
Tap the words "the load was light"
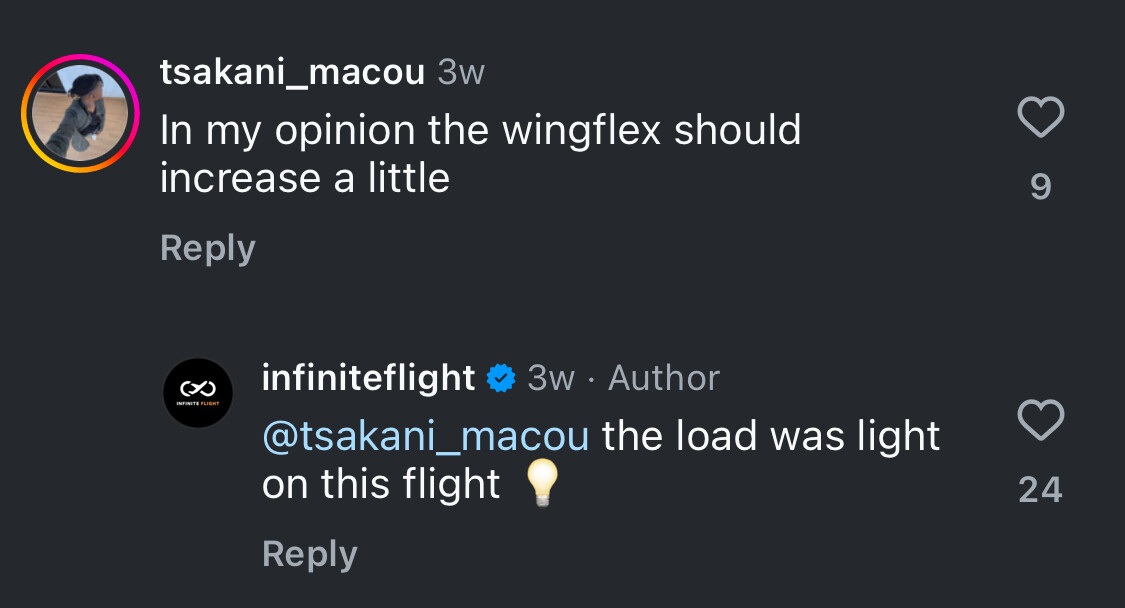point(771,436)
